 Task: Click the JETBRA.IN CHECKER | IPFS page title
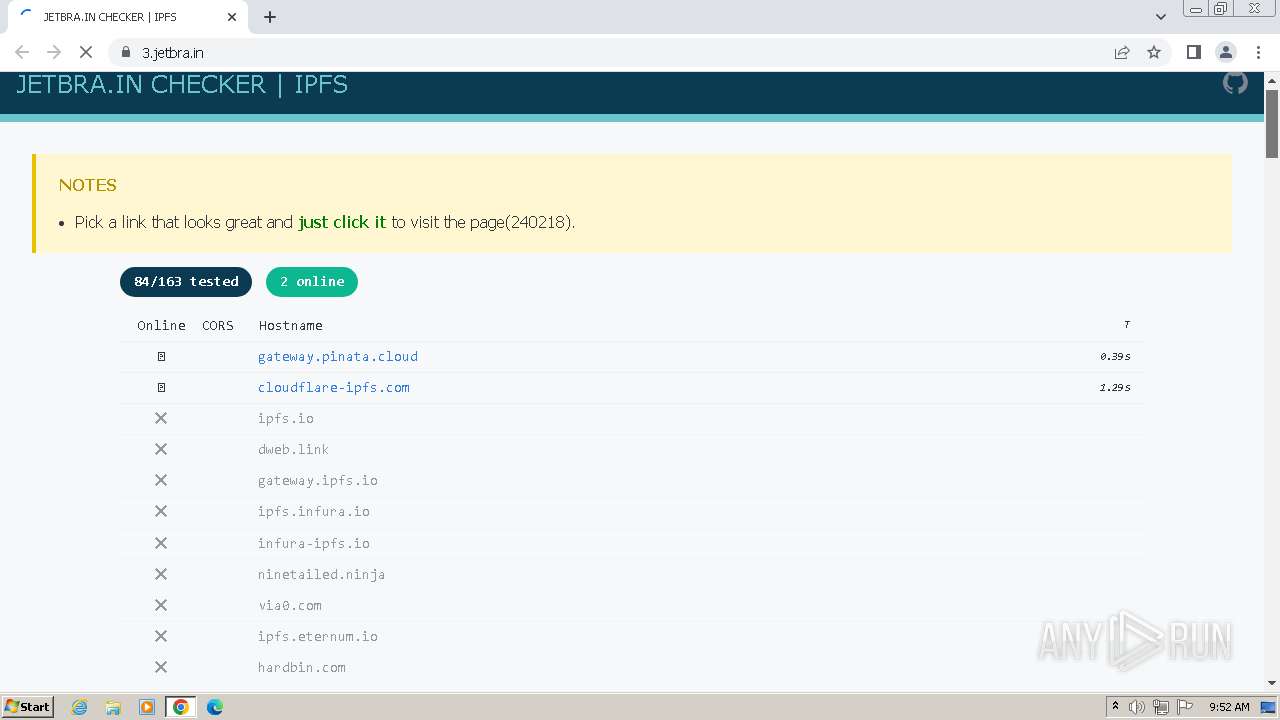click(182, 84)
